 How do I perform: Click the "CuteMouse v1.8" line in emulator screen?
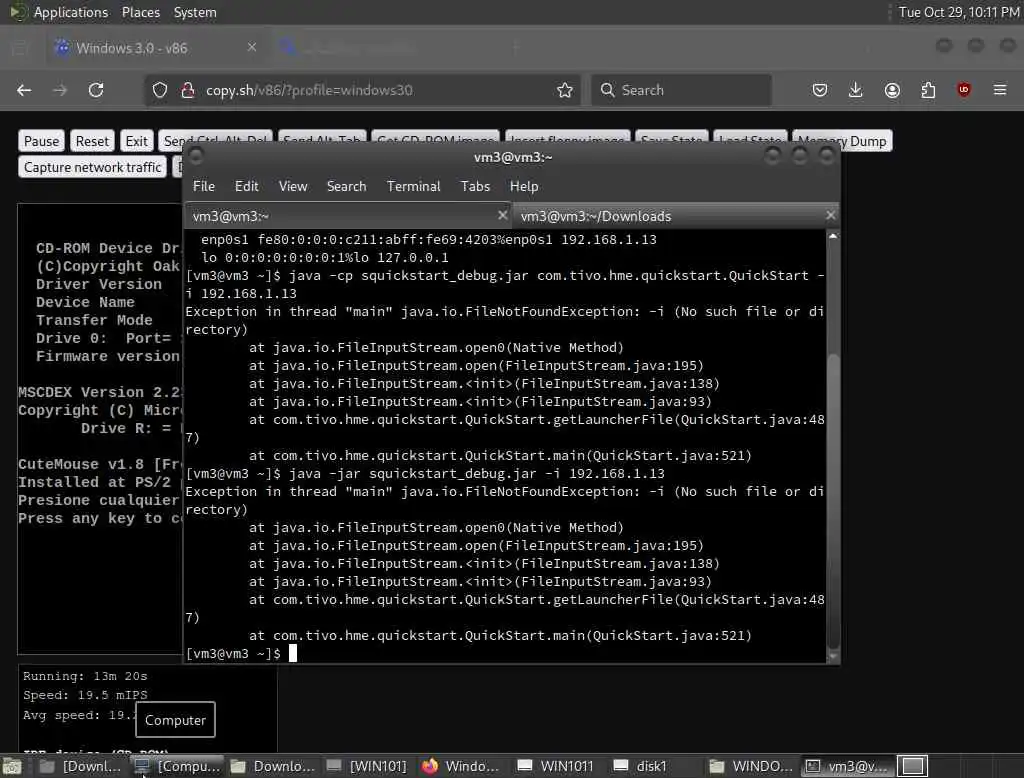101,464
